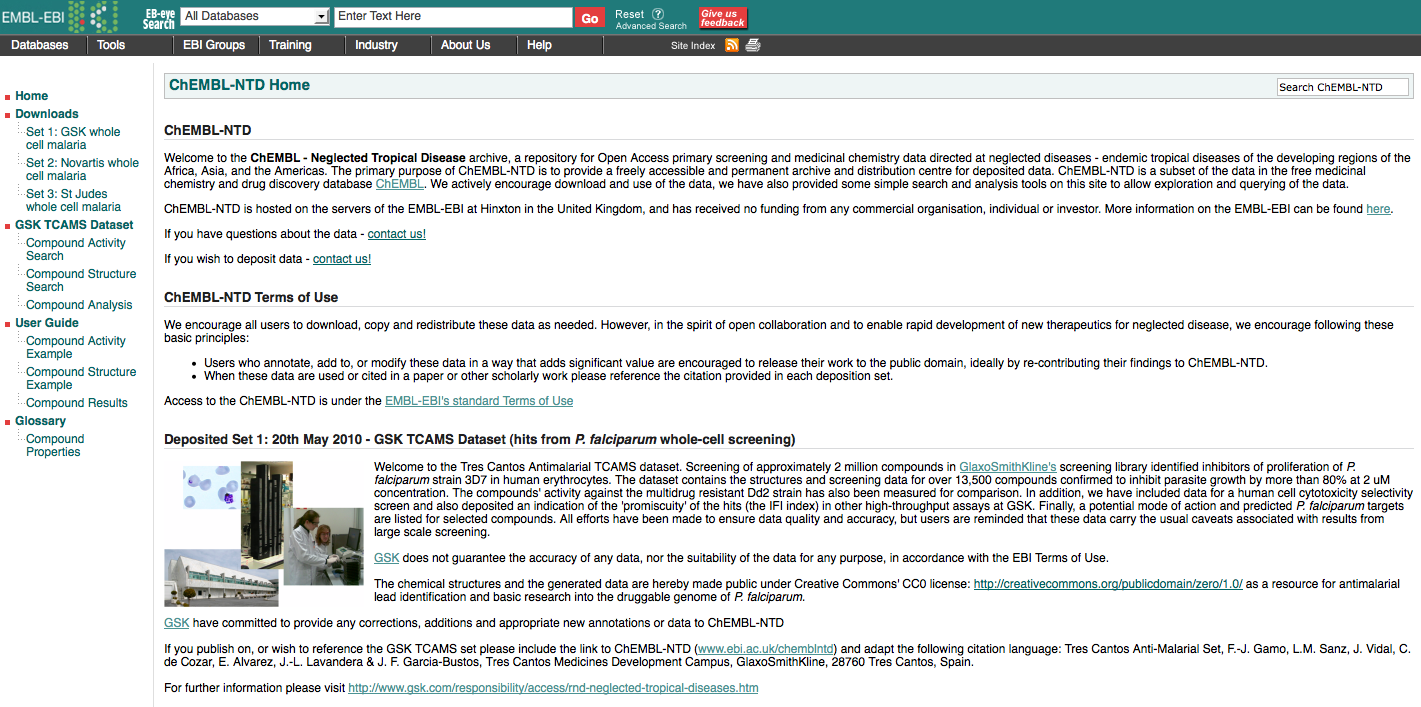Click contact us link for data questions

pos(397,234)
